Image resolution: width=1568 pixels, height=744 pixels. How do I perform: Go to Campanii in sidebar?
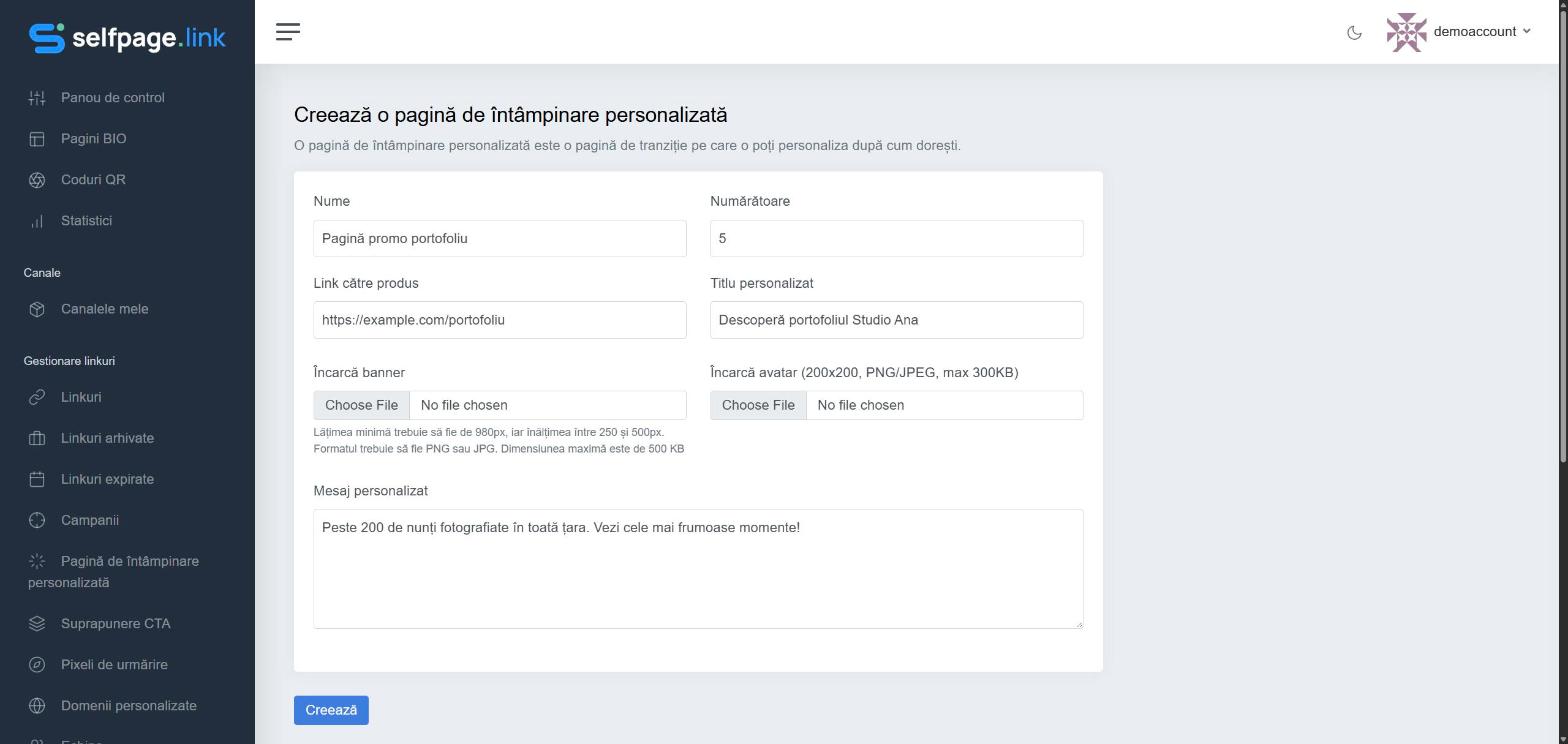pos(90,520)
